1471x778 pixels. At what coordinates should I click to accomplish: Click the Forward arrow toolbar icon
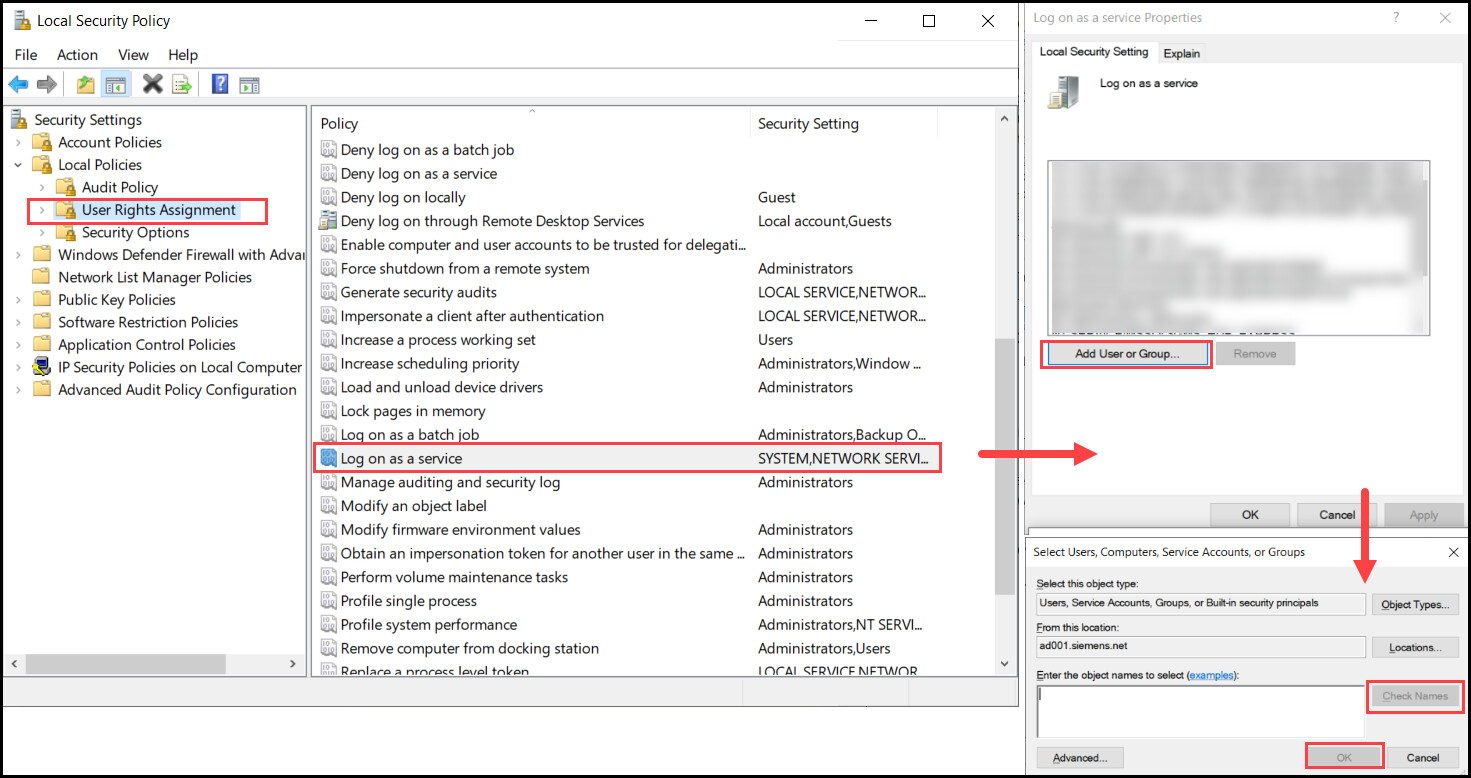46,85
